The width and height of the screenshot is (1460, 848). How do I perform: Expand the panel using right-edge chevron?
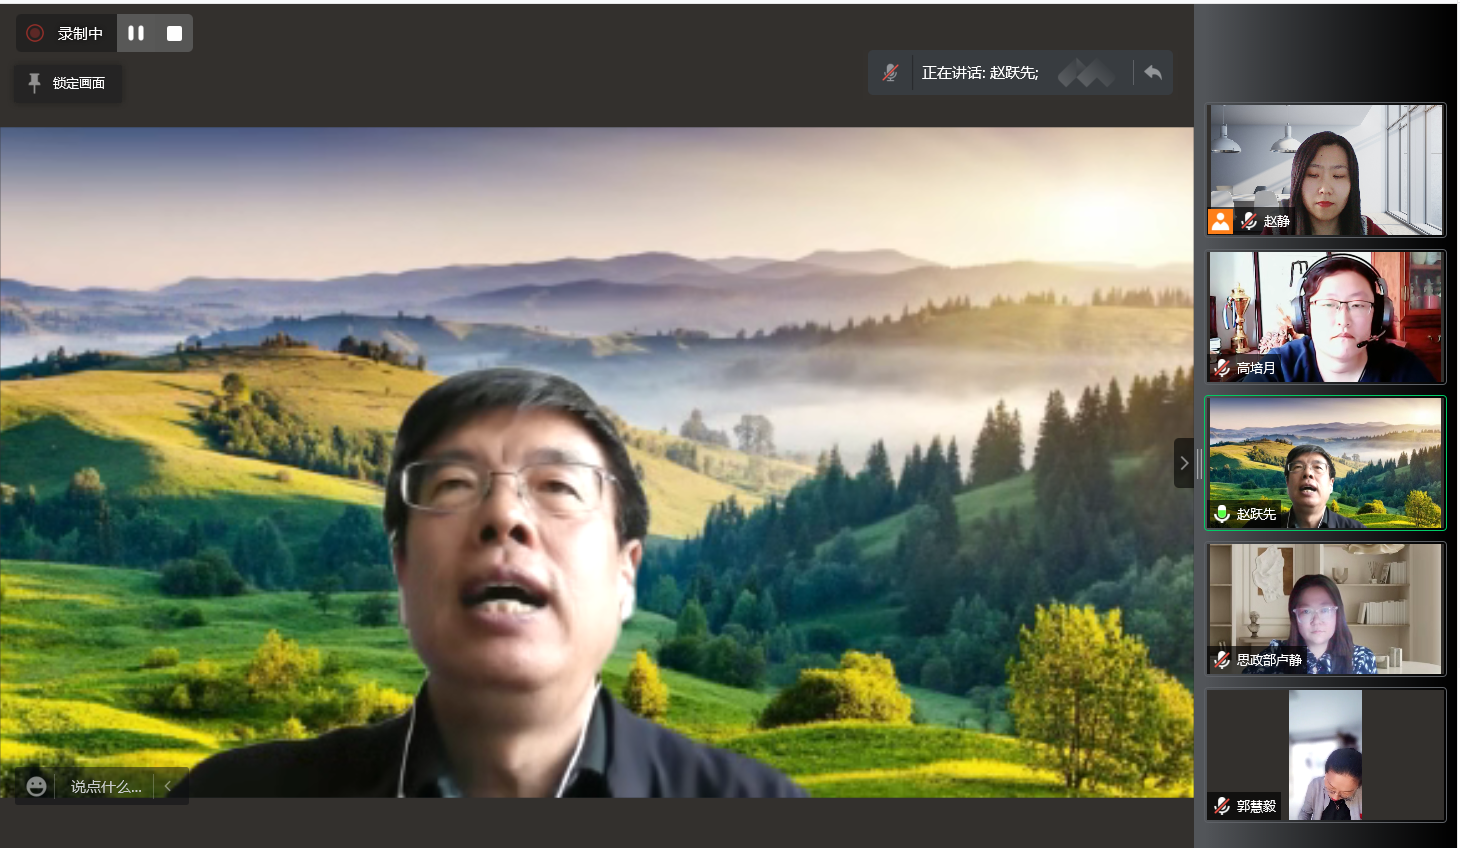1184,462
